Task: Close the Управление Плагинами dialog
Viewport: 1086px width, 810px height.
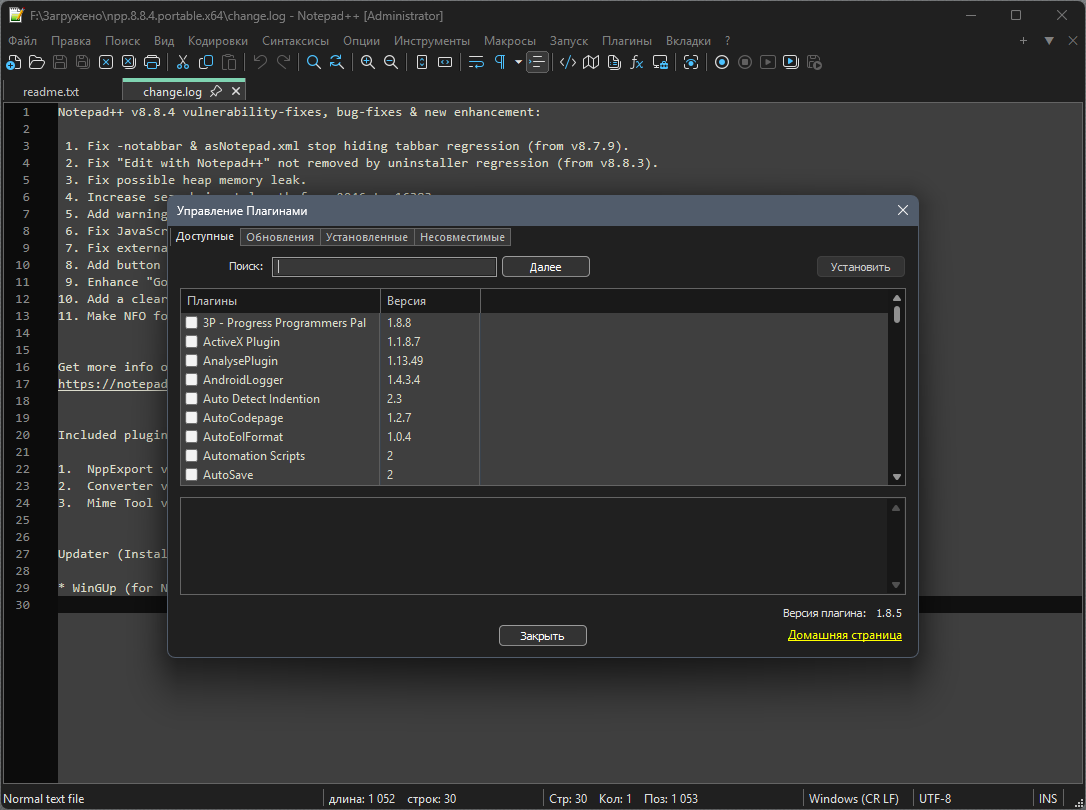Action: coord(902,210)
